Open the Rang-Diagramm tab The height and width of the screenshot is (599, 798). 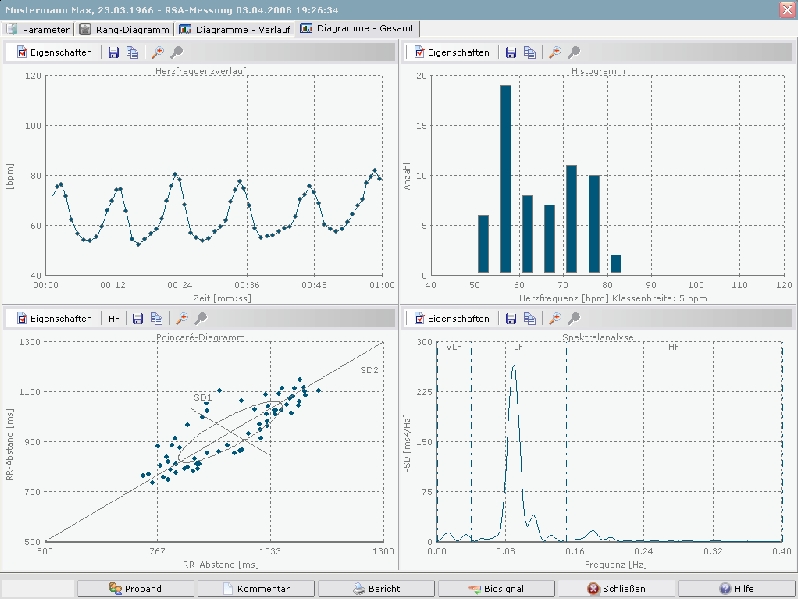124,29
